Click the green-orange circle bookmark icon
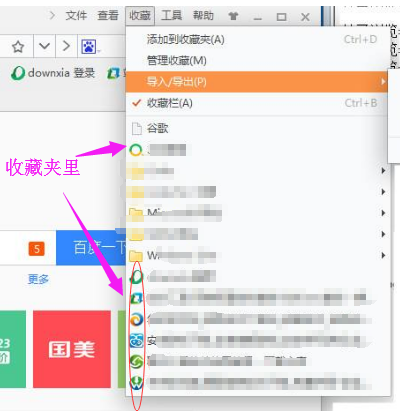 click(136, 150)
